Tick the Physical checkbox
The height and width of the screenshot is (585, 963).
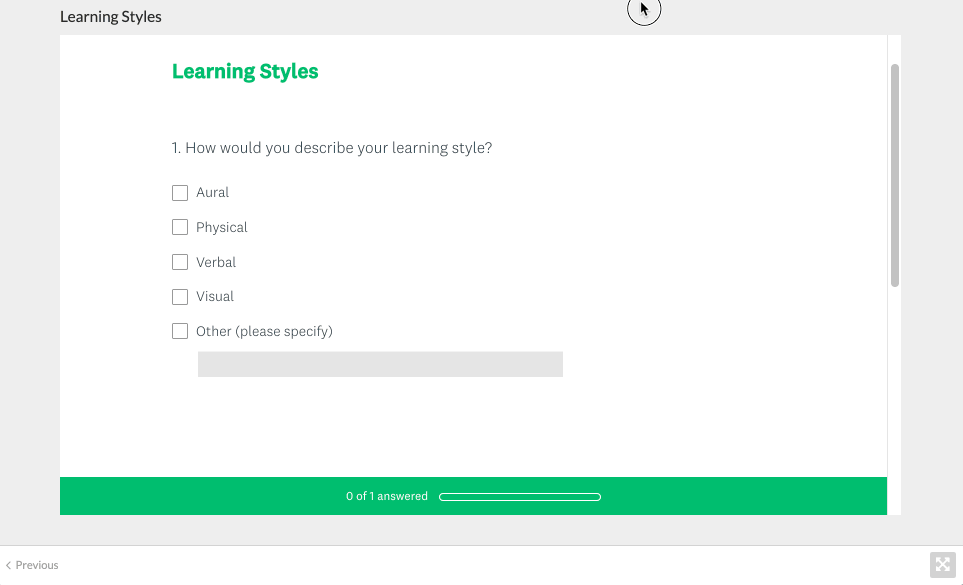pyautogui.click(x=180, y=227)
